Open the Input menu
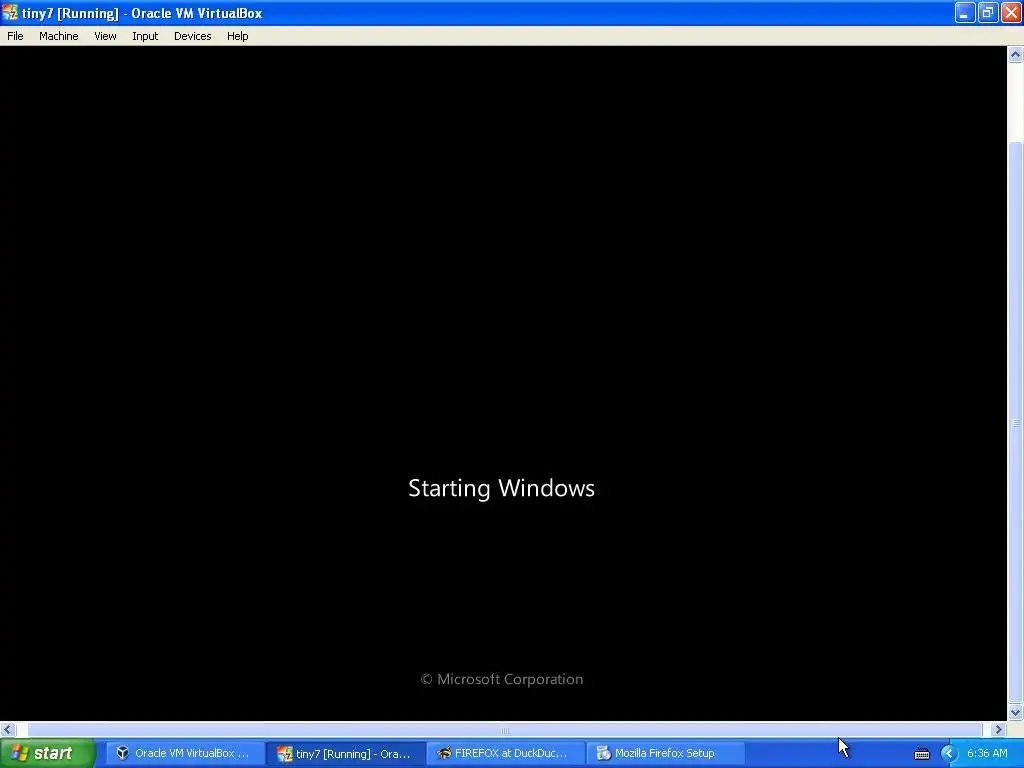The width and height of the screenshot is (1024, 768). (145, 36)
